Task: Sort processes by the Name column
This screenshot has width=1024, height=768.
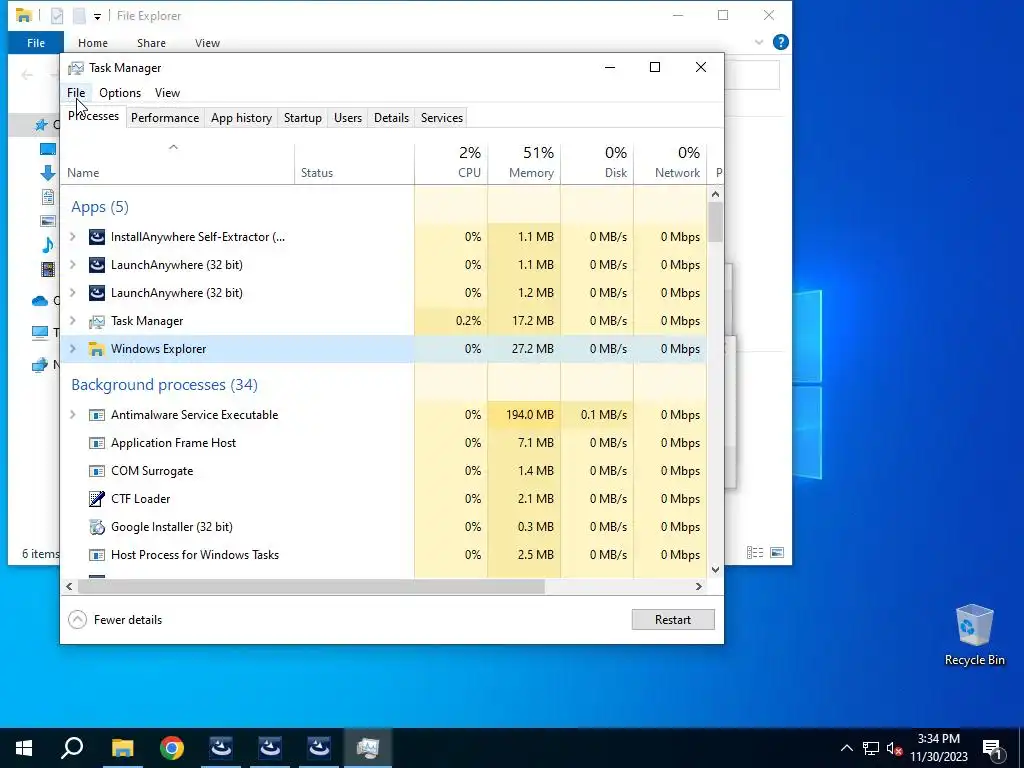Action: coord(177,163)
